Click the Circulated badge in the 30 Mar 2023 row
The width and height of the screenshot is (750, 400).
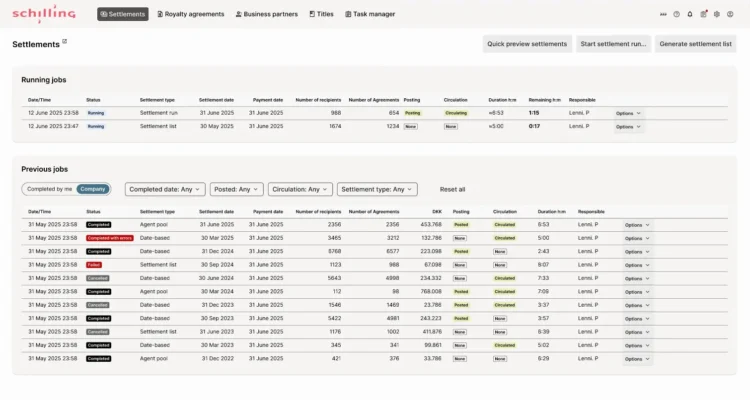point(505,345)
